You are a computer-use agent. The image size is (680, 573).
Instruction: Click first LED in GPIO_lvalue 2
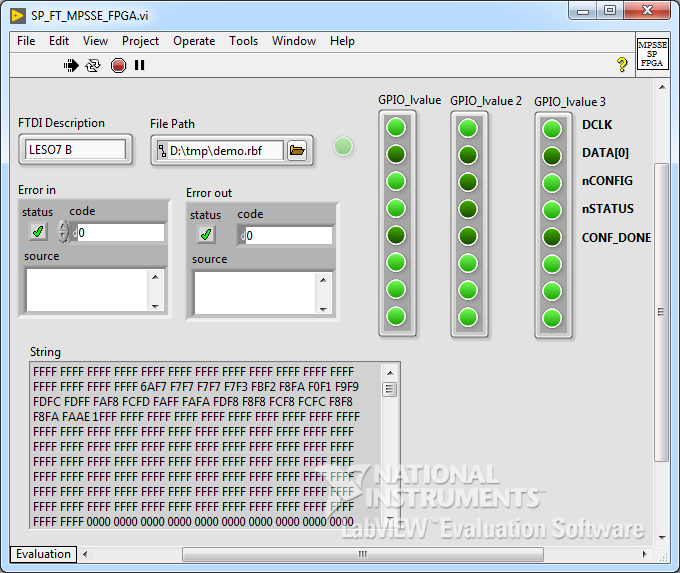[x=468, y=128]
